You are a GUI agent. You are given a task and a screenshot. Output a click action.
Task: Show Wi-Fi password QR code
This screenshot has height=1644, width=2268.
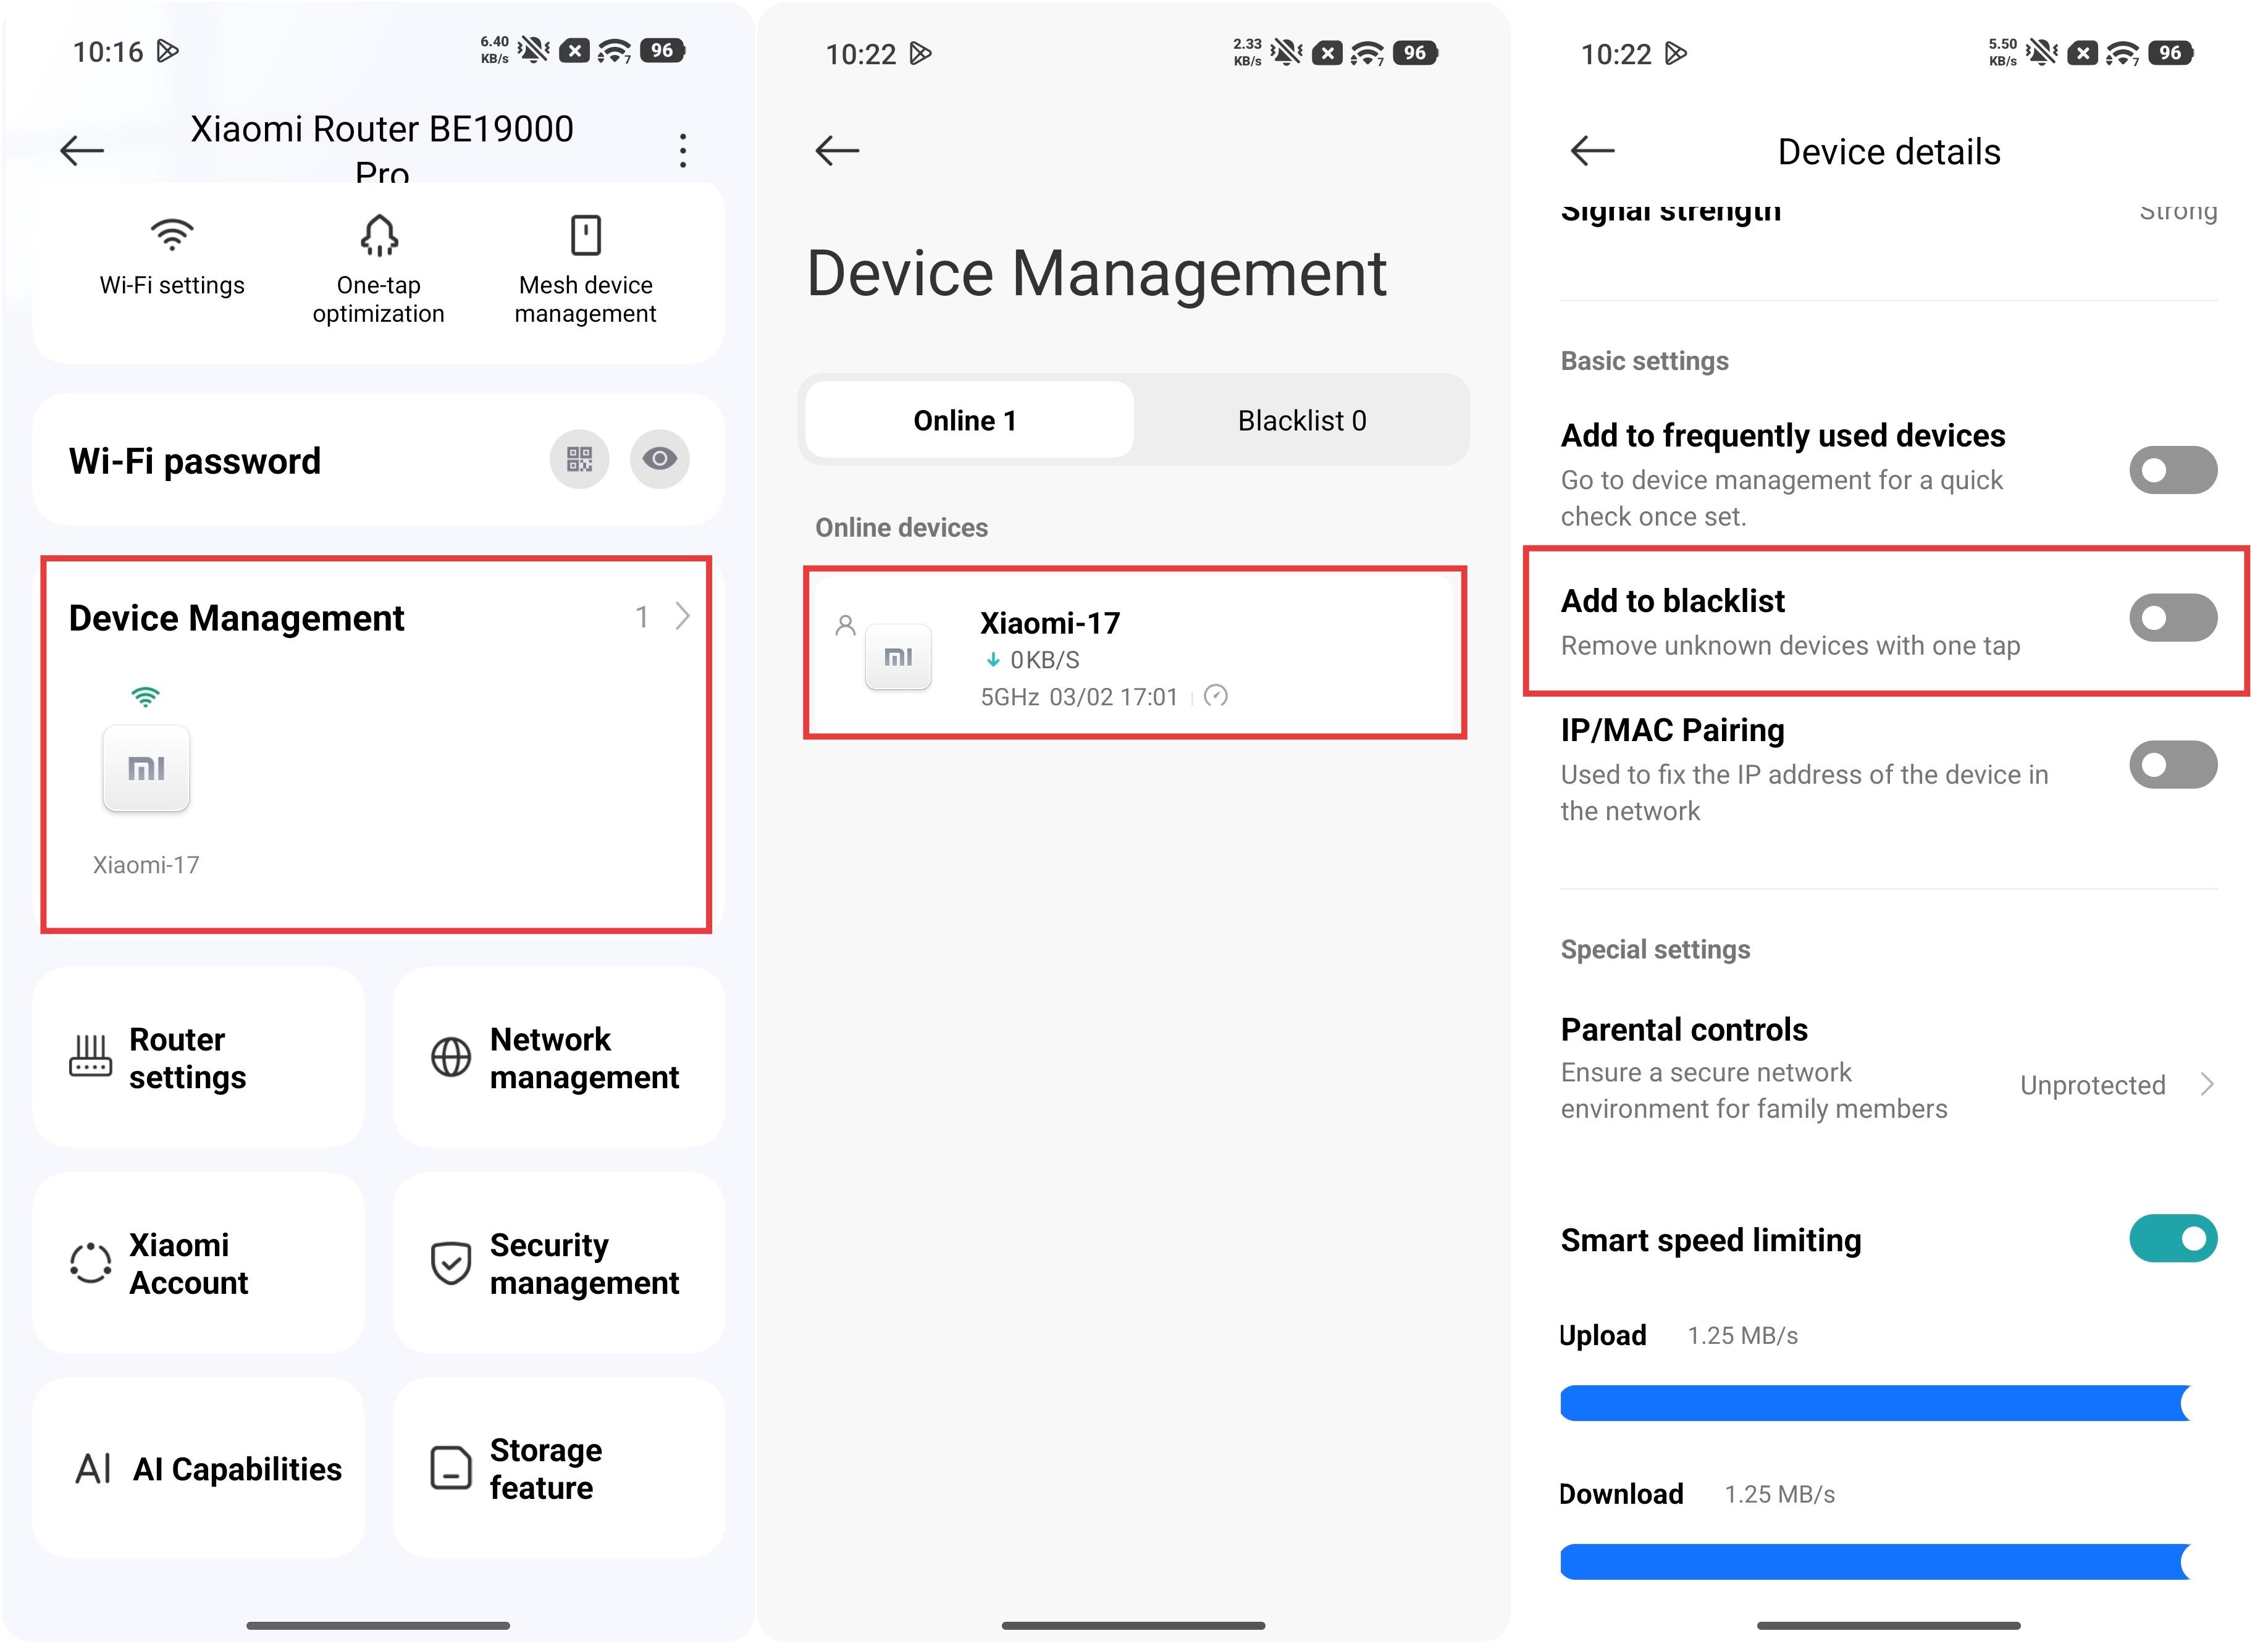tap(579, 460)
